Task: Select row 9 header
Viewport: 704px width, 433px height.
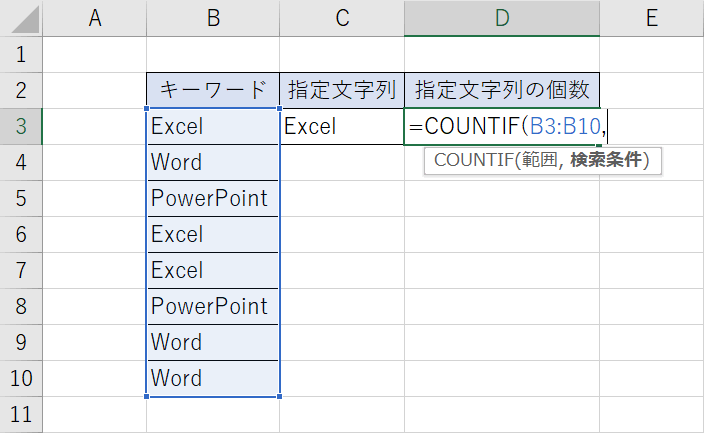Action: point(21,342)
